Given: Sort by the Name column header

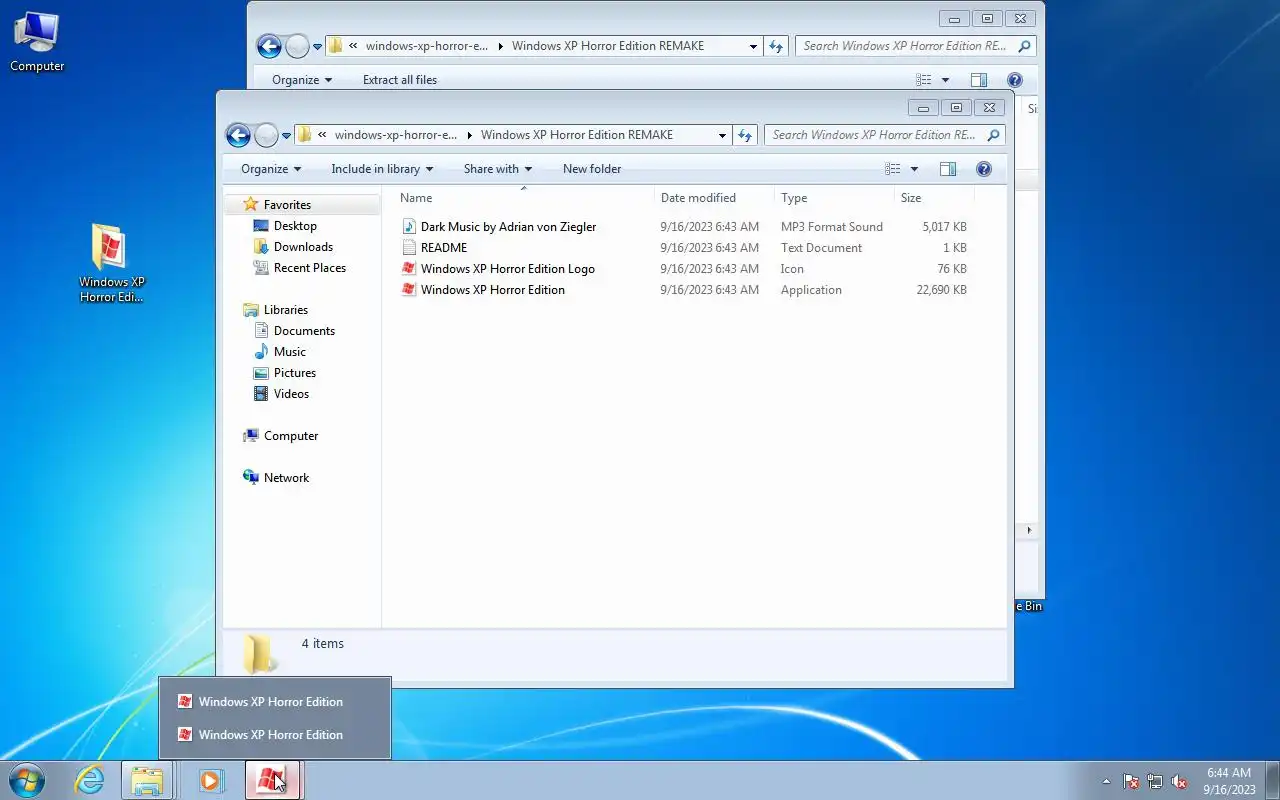Looking at the screenshot, I should 524,198.
